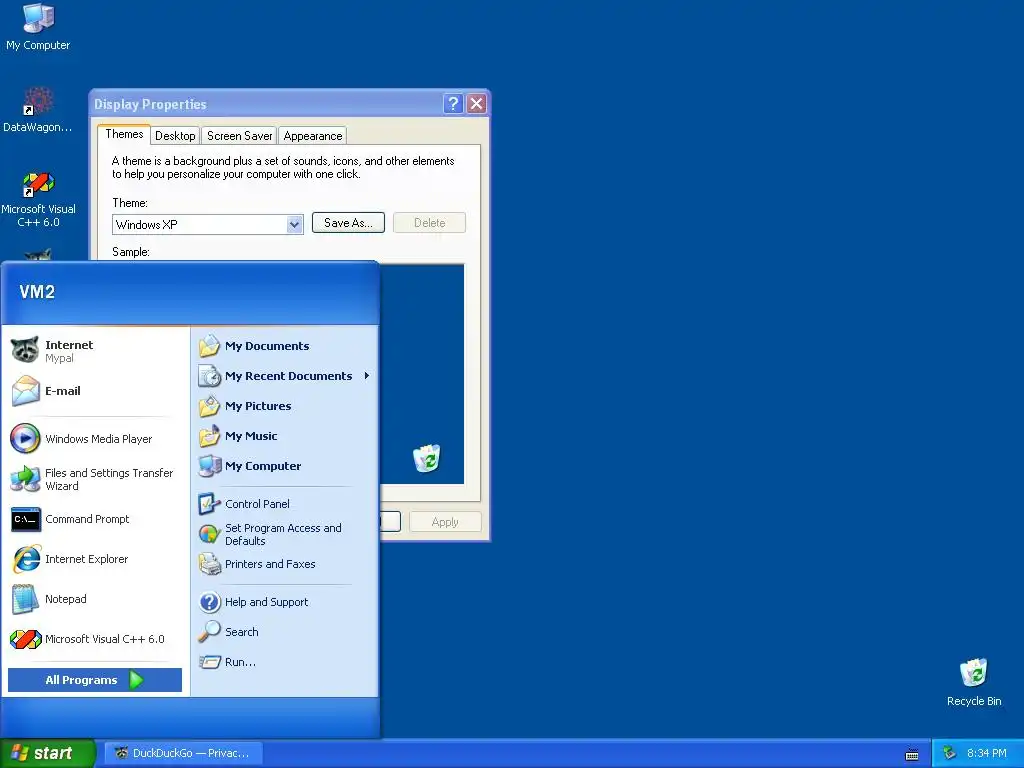
Task: Open the Theme dropdown list
Action: pyautogui.click(x=295, y=225)
